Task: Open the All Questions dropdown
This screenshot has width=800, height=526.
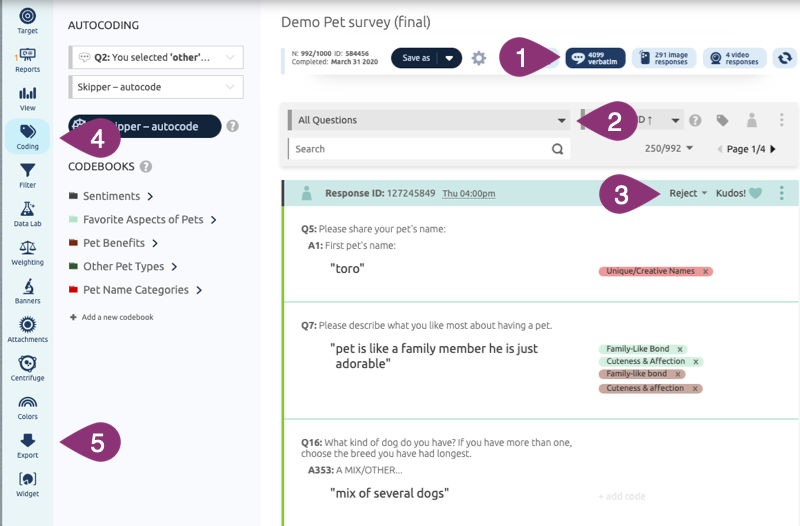Action: [x=428, y=120]
